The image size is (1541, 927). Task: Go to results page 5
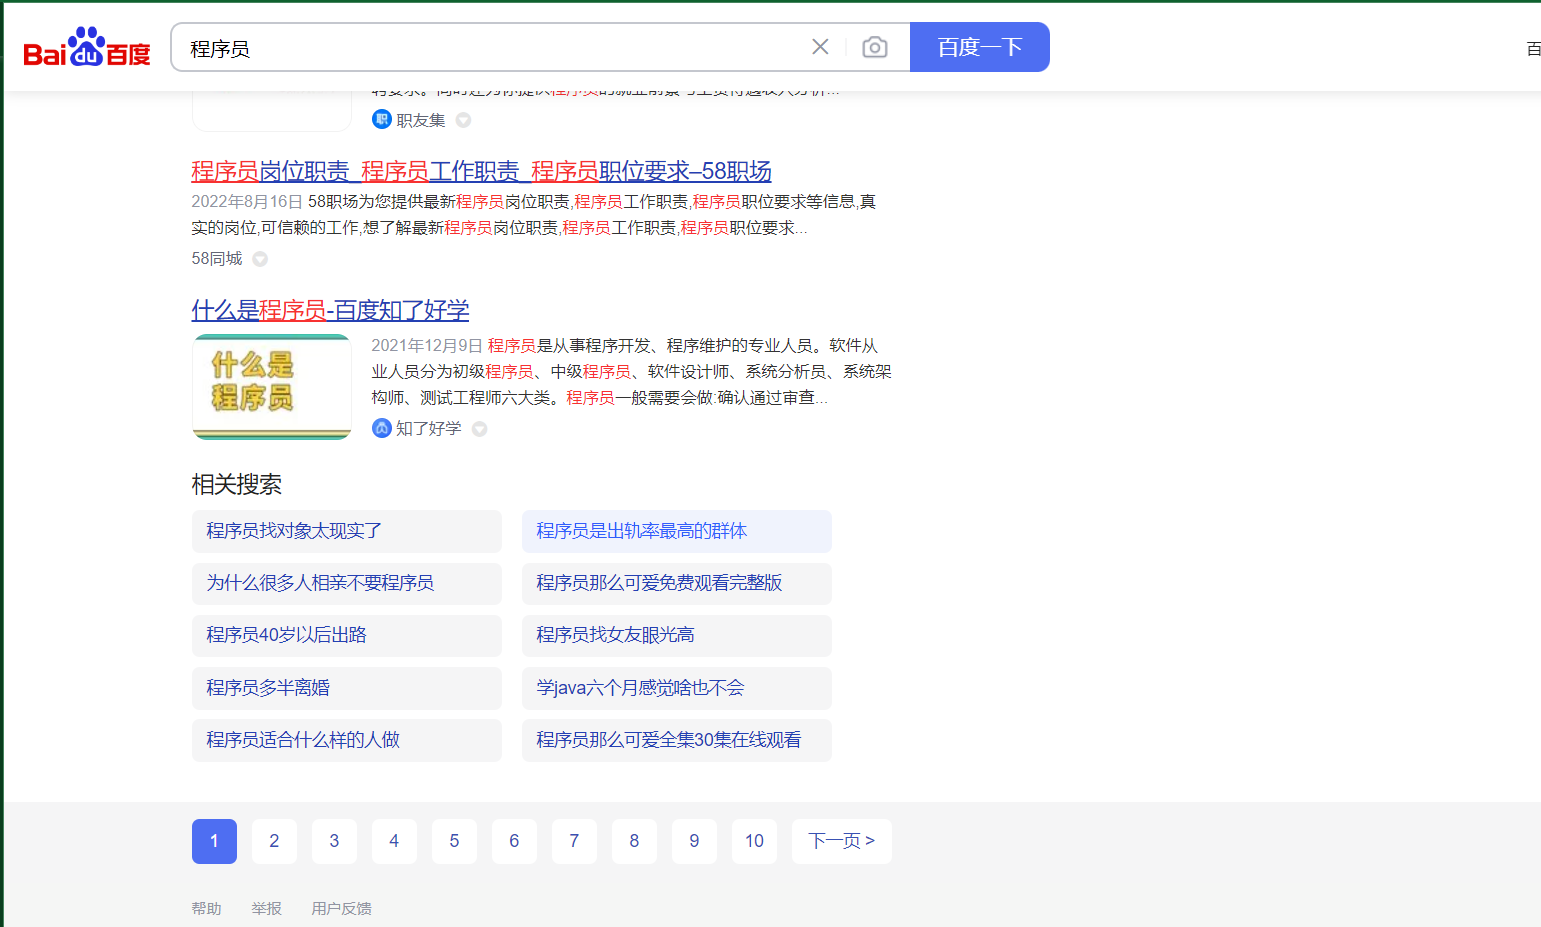pos(454,841)
